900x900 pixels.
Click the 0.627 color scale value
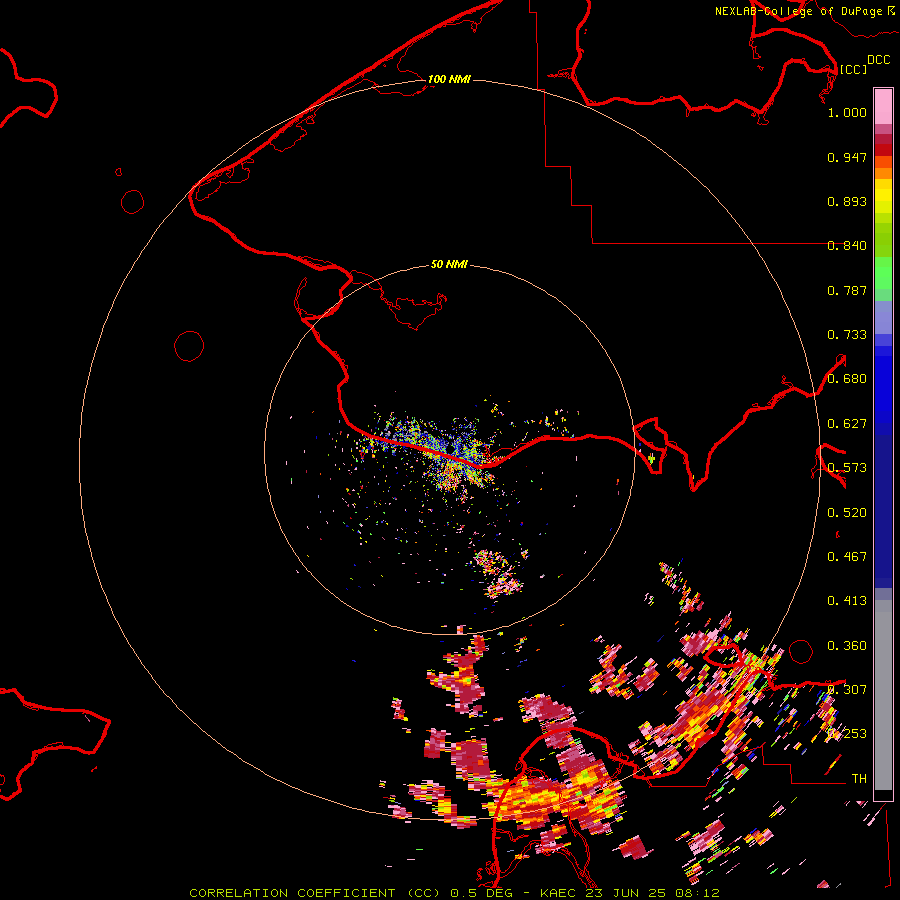click(847, 424)
